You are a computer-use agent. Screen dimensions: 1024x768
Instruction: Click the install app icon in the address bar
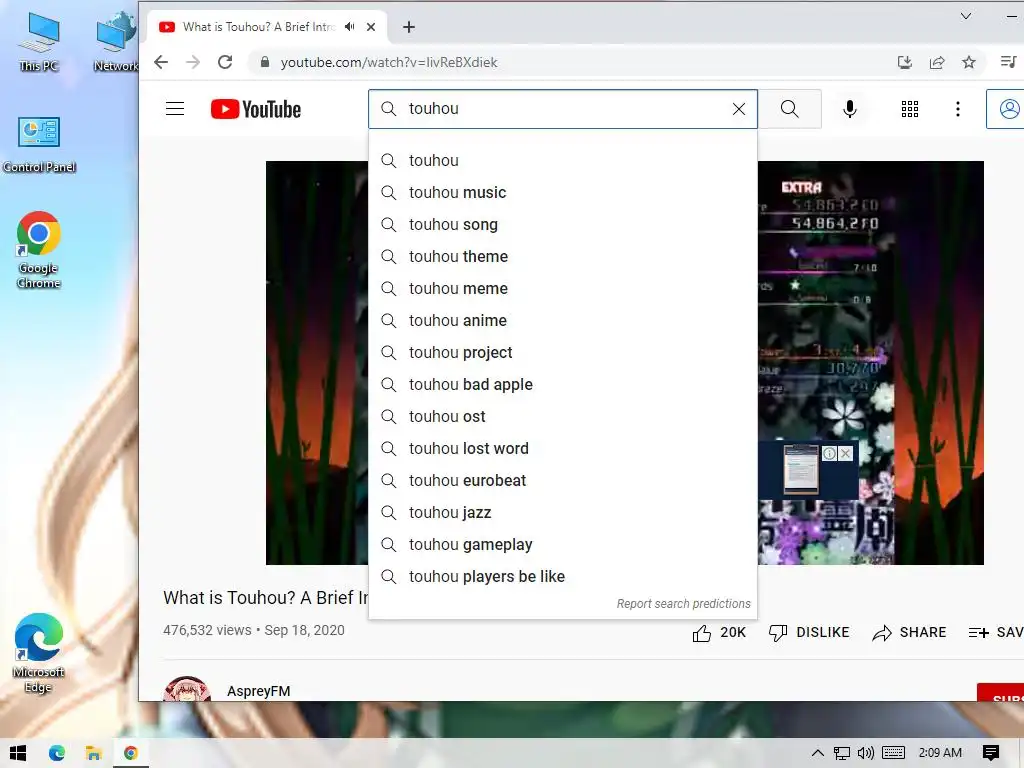coord(904,62)
